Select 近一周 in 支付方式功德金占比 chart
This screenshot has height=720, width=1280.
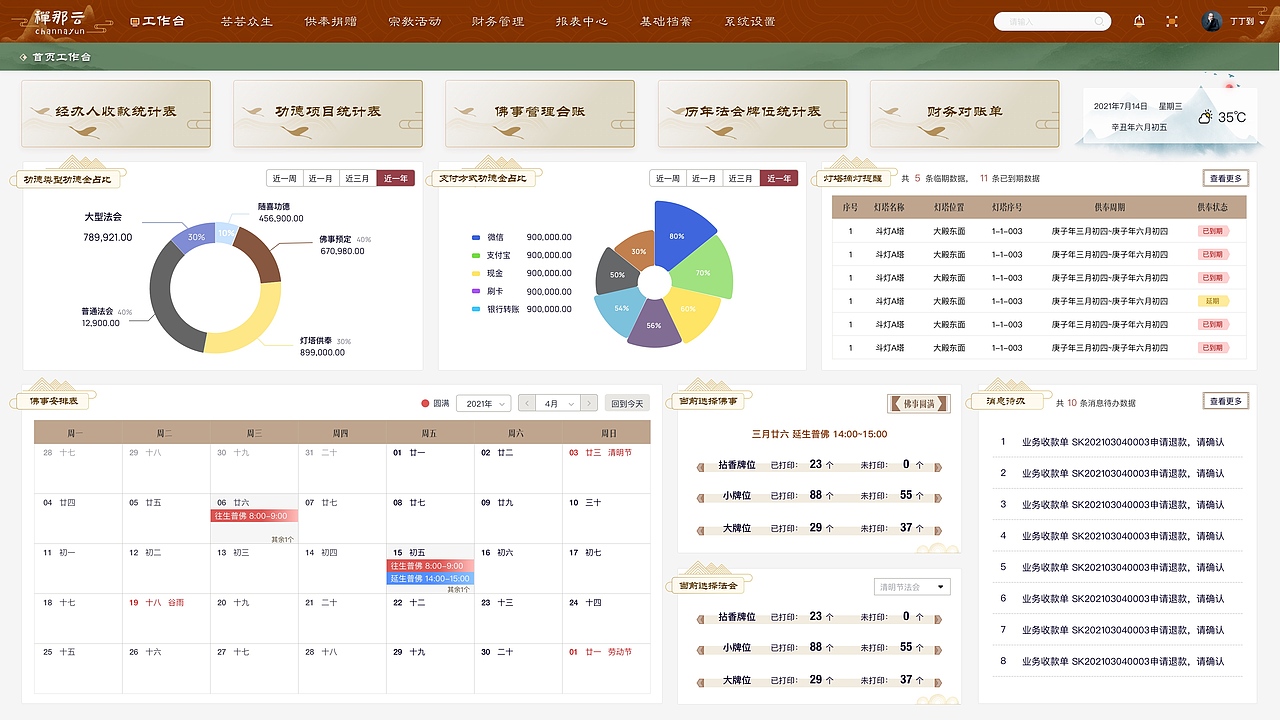pos(668,178)
